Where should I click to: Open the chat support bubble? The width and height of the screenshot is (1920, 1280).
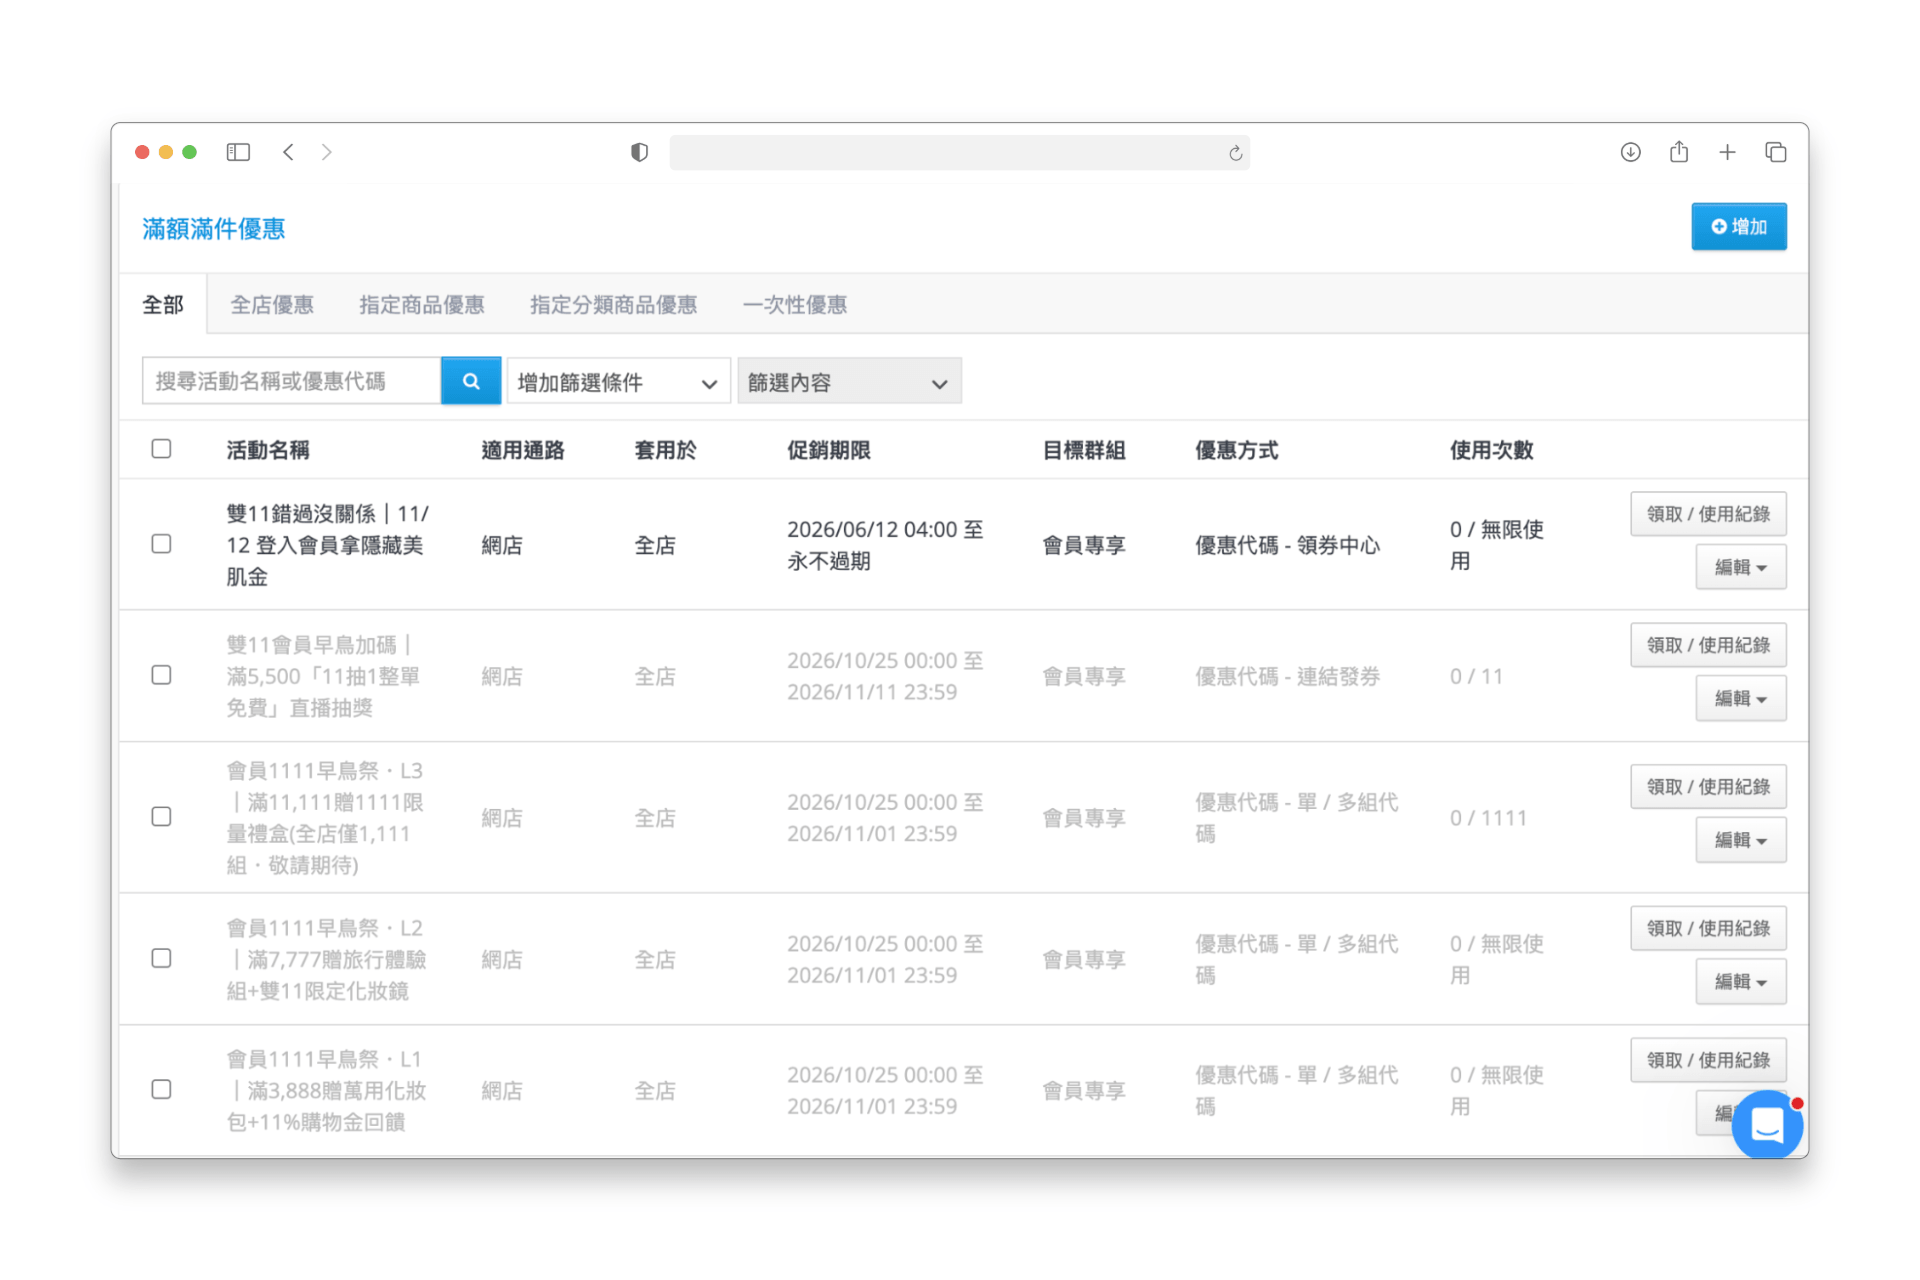[1767, 1124]
